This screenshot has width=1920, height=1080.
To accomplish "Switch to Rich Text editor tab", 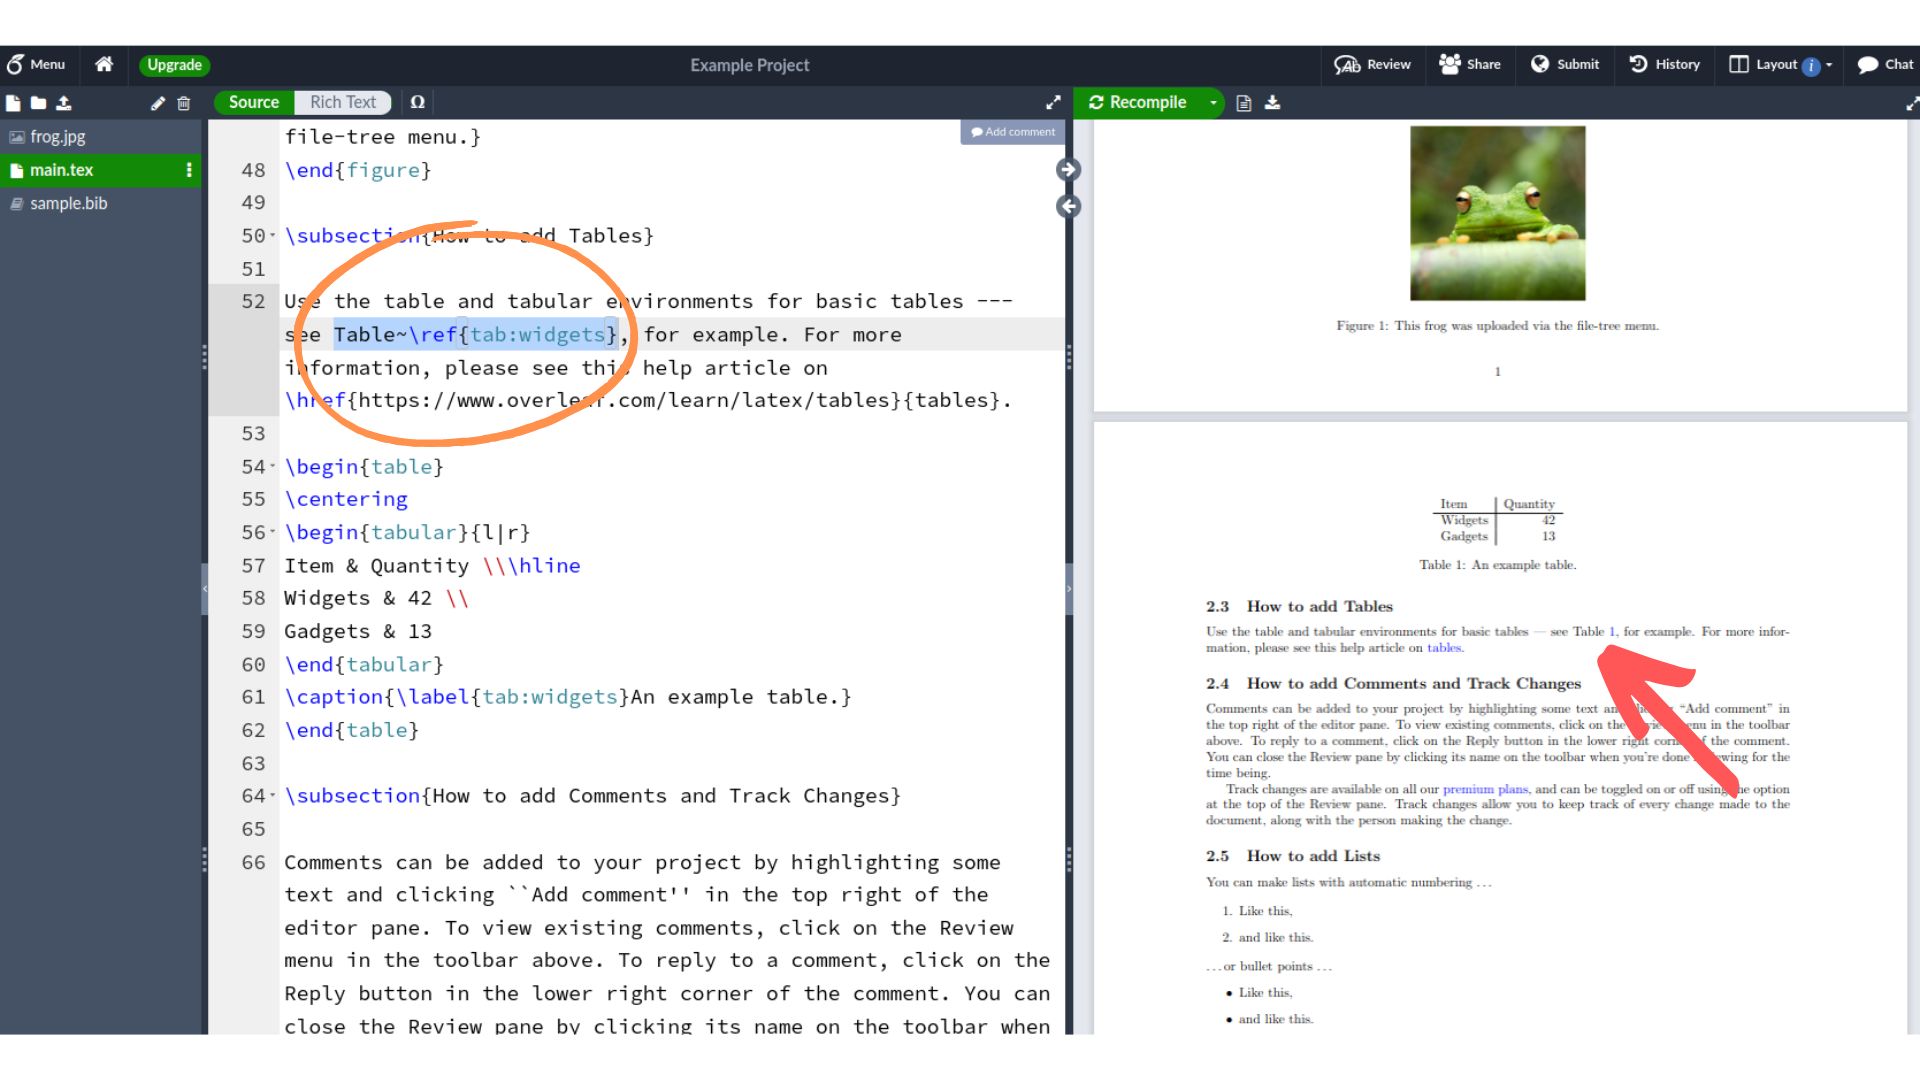I will pos(339,102).
